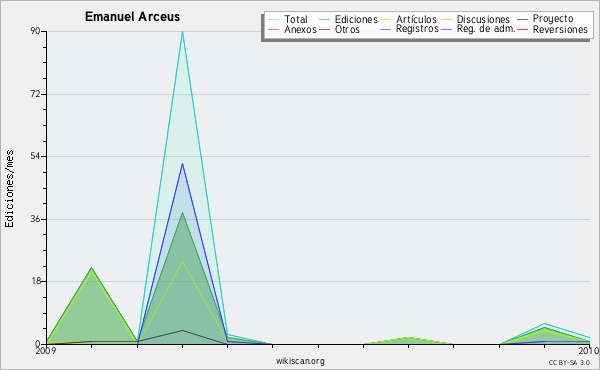Click the 'Ediciones/mes' y-axis label

[9, 189]
